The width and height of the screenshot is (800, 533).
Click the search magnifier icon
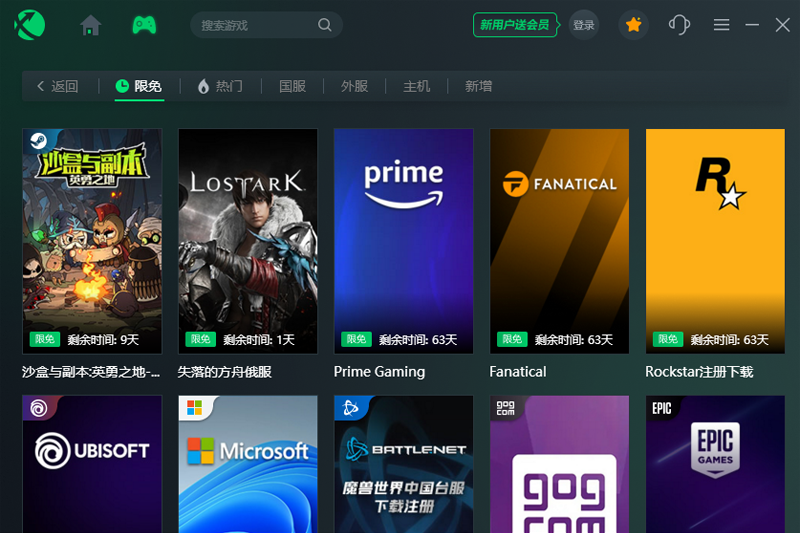point(324,25)
